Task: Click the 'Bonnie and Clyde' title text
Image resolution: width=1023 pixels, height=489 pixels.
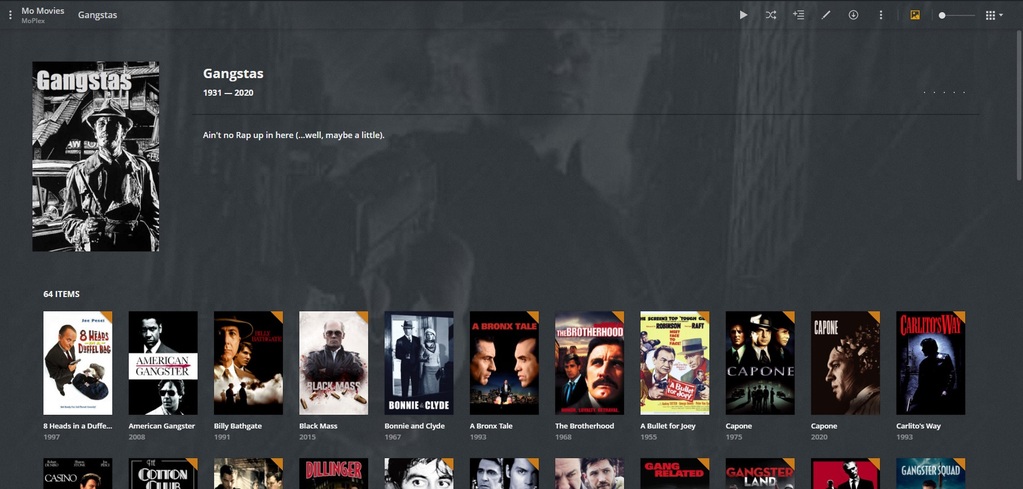Action: (x=415, y=426)
